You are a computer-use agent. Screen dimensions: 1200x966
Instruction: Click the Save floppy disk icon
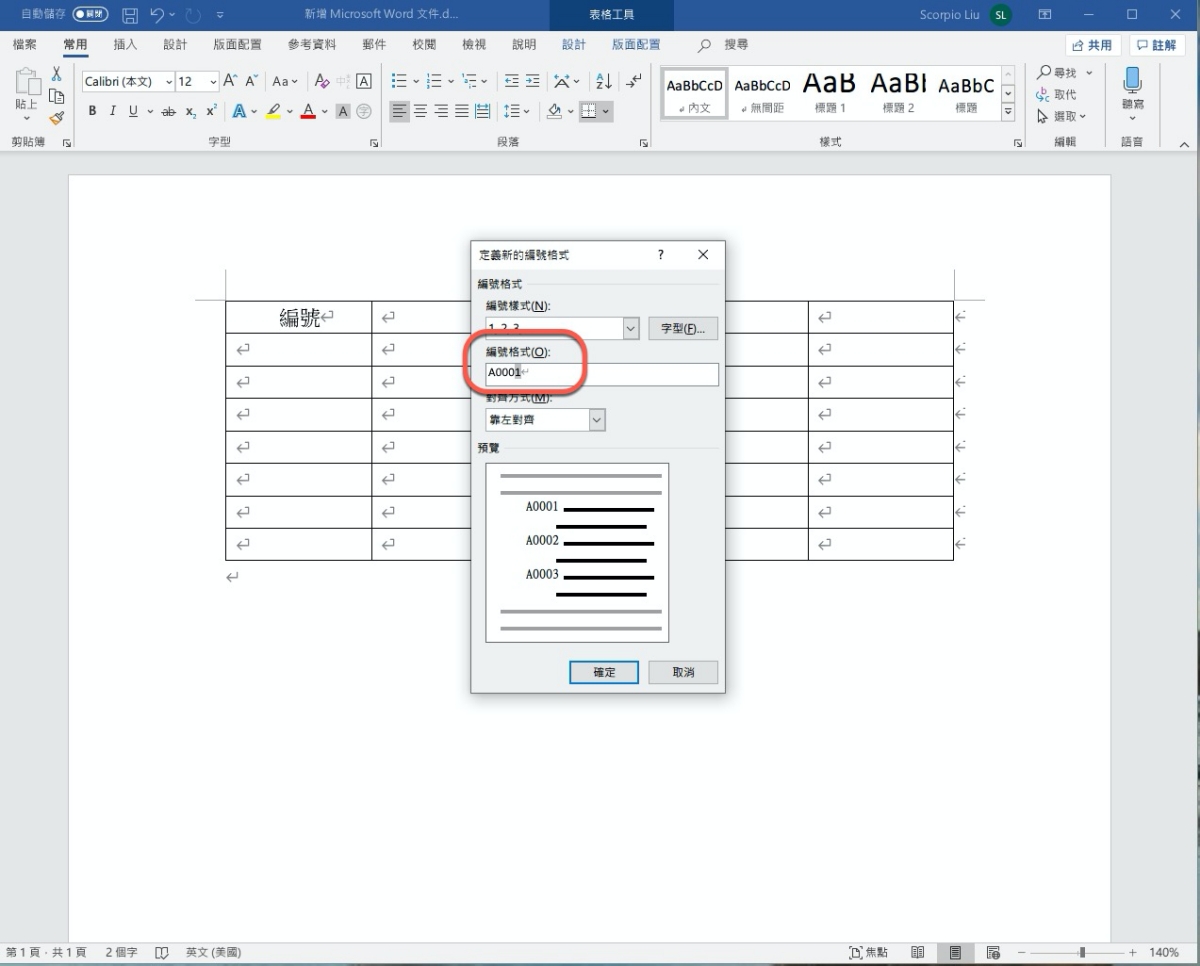pyautogui.click(x=130, y=15)
